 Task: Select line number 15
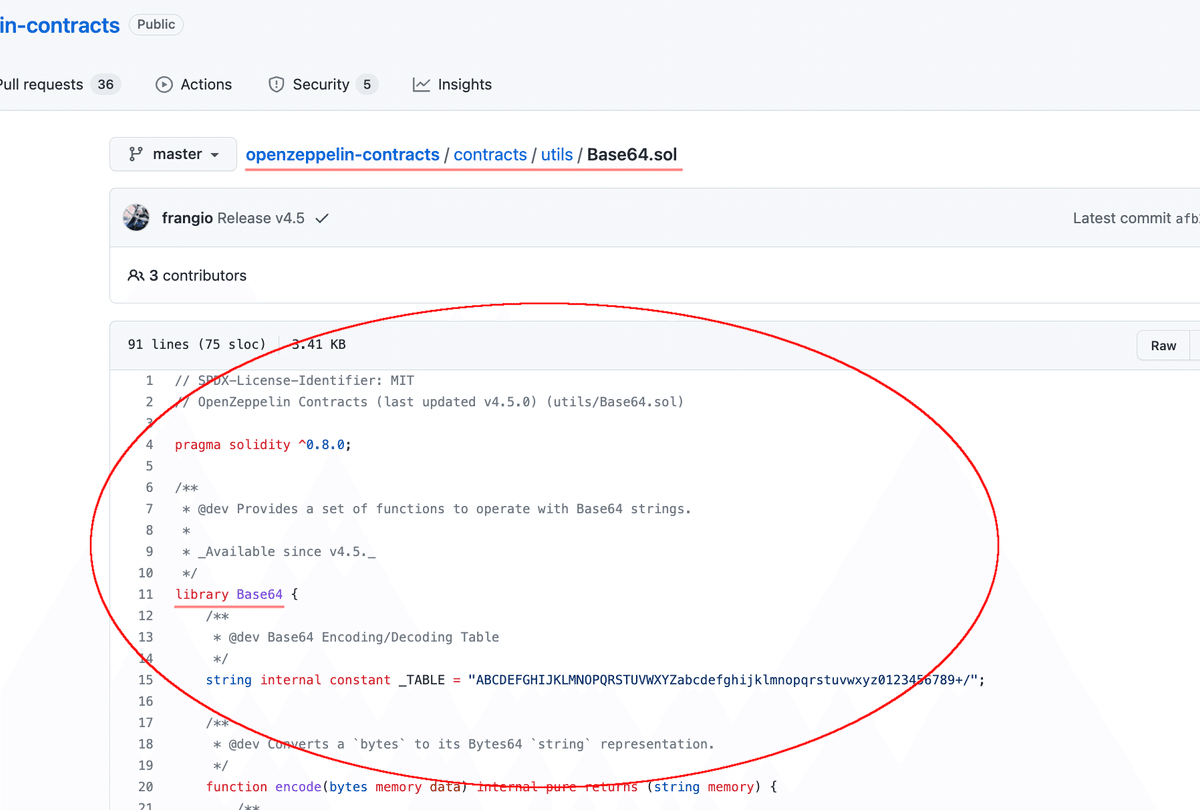pyautogui.click(x=146, y=680)
